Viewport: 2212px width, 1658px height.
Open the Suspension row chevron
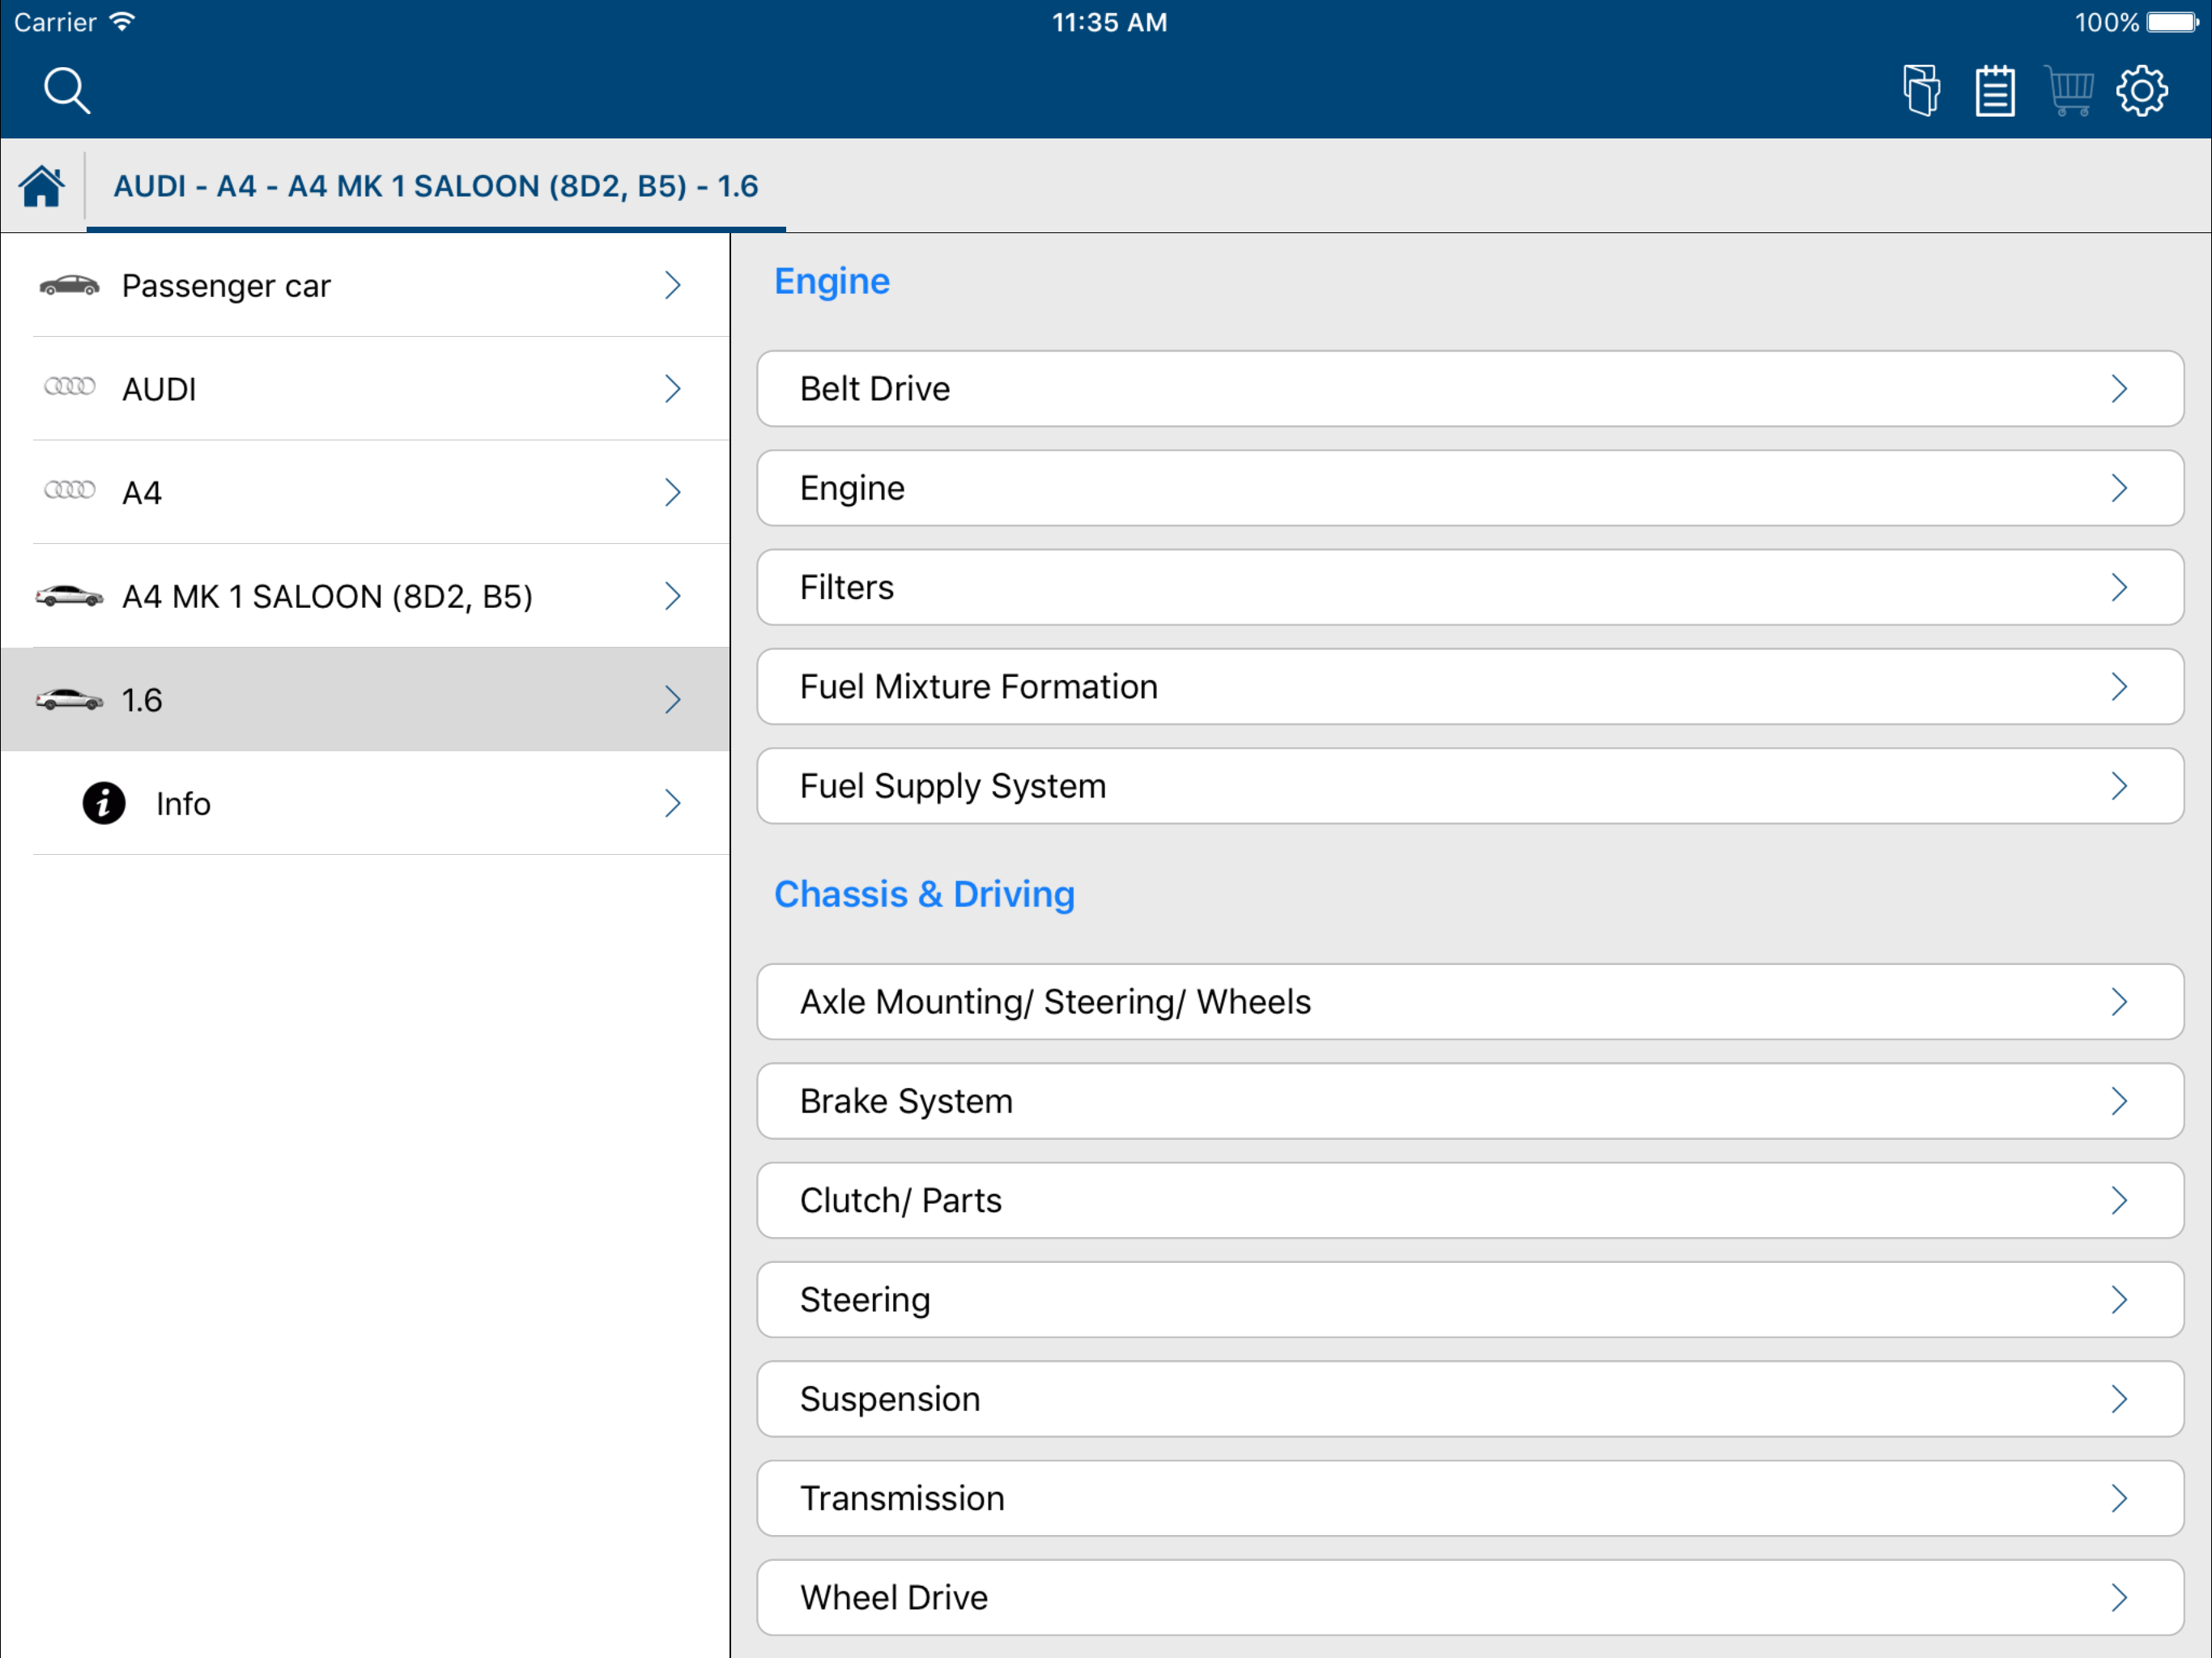coord(2119,1399)
